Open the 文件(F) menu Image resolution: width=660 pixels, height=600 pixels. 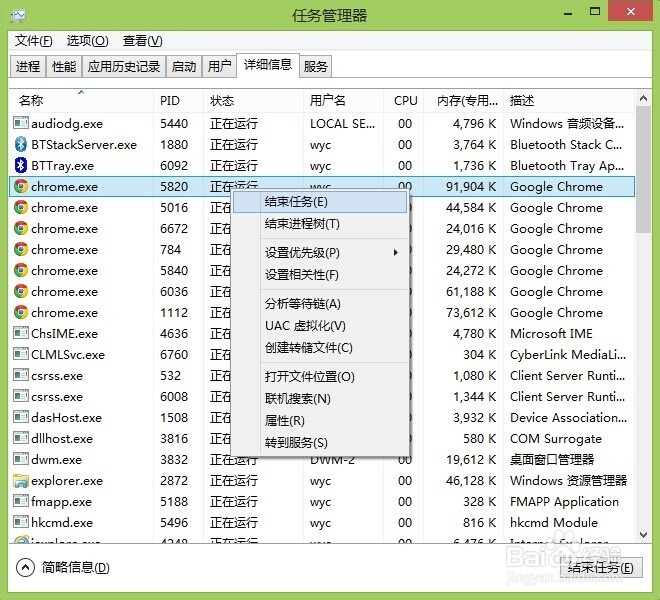(34, 41)
